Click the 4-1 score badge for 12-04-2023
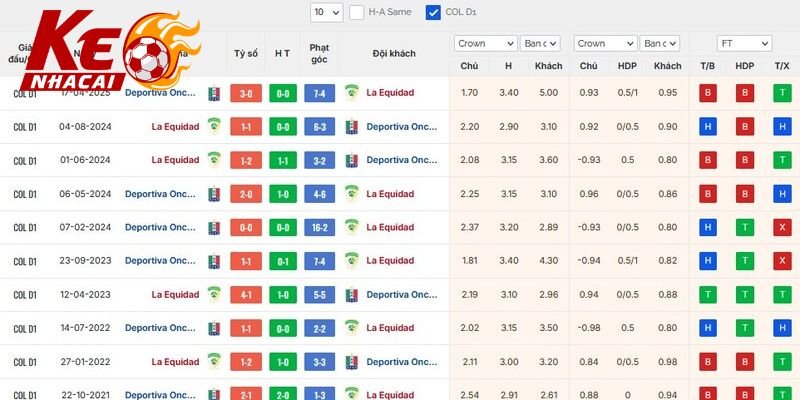This screenshot has height=400, width=800. (245, 295)
